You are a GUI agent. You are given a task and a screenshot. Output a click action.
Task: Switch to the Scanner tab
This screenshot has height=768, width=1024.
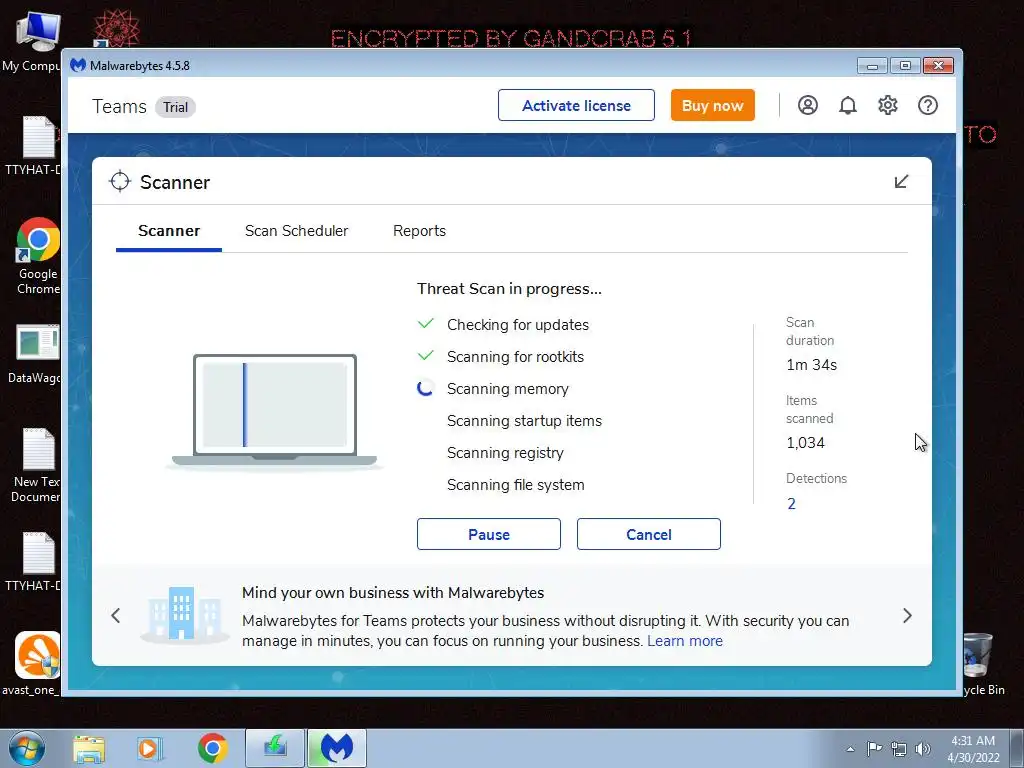coord(169,231)
